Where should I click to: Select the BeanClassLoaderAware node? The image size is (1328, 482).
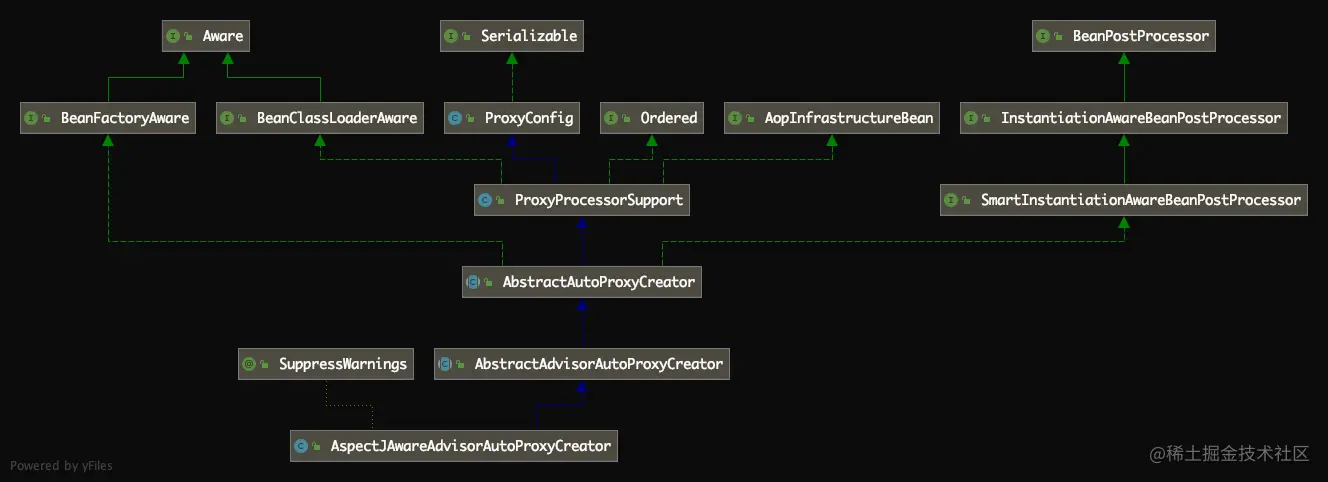coord(320,118)
